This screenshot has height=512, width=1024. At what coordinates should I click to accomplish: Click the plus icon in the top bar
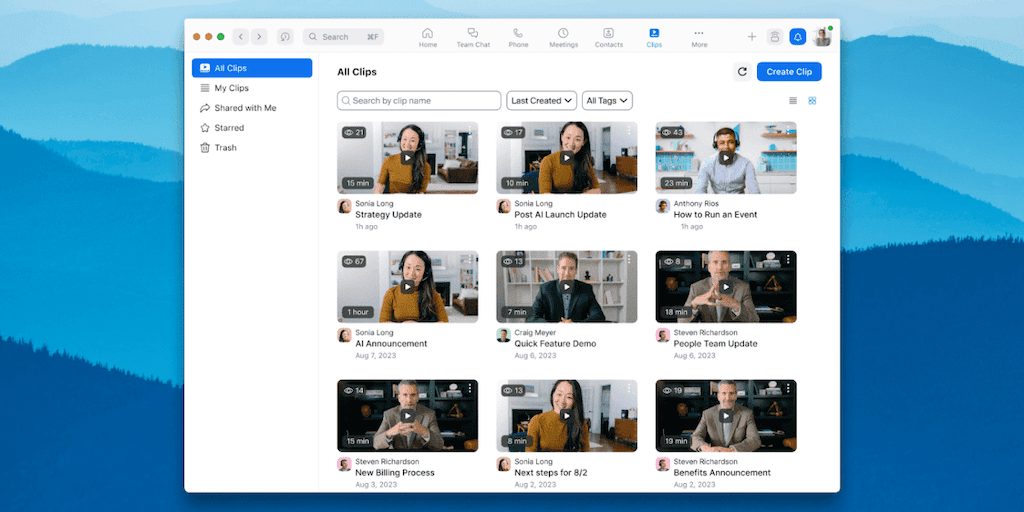(752, 37)
